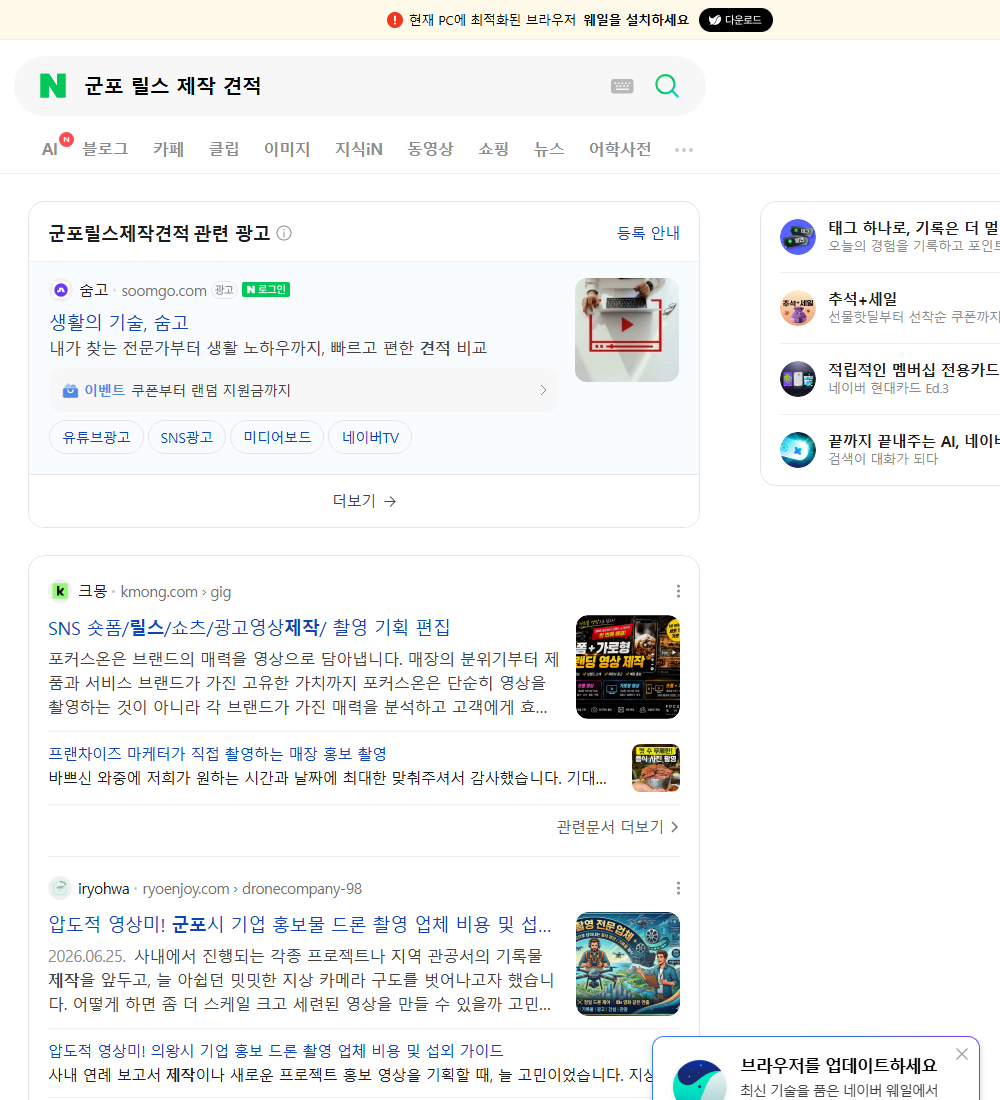1000x1100 pixels.
Task: Click the 숨고 ad video thumbnail
Action: [x=627, y=330]
